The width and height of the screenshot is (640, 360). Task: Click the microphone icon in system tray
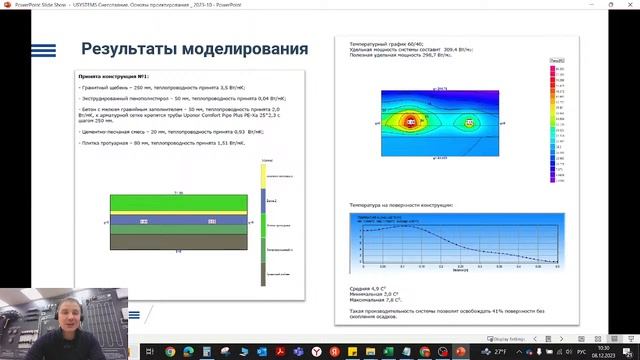(539, 351)
